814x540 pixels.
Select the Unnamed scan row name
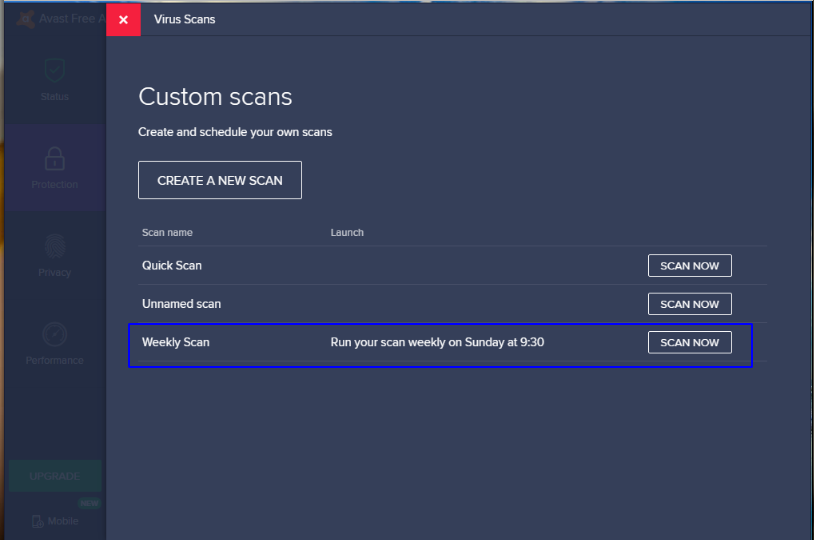181,304
